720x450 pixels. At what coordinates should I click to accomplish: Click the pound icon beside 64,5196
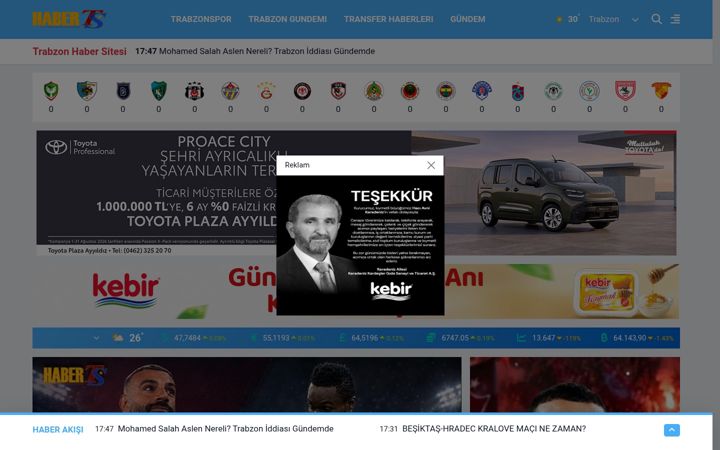(342, 338)
